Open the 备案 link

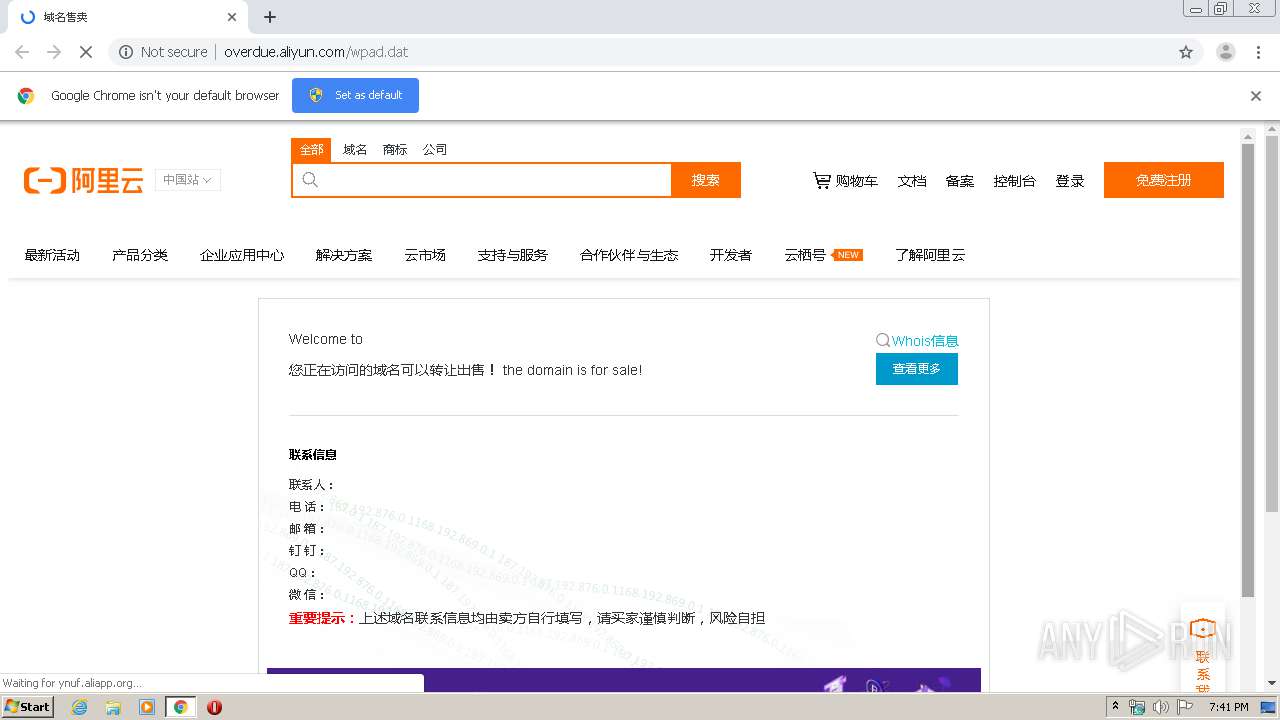pyautogui.click(x=960, y=181)
